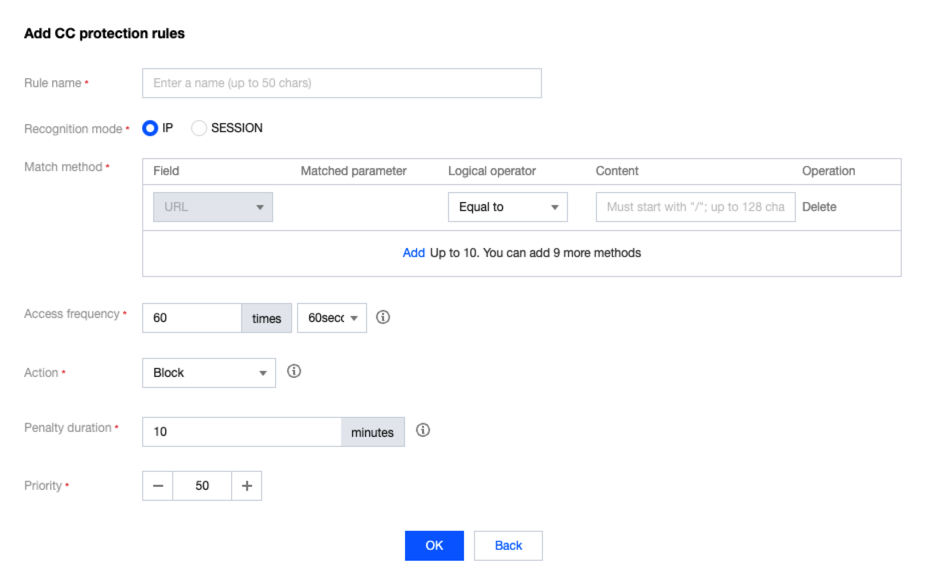Decrease priority with minus button

[x=158, y=486]
